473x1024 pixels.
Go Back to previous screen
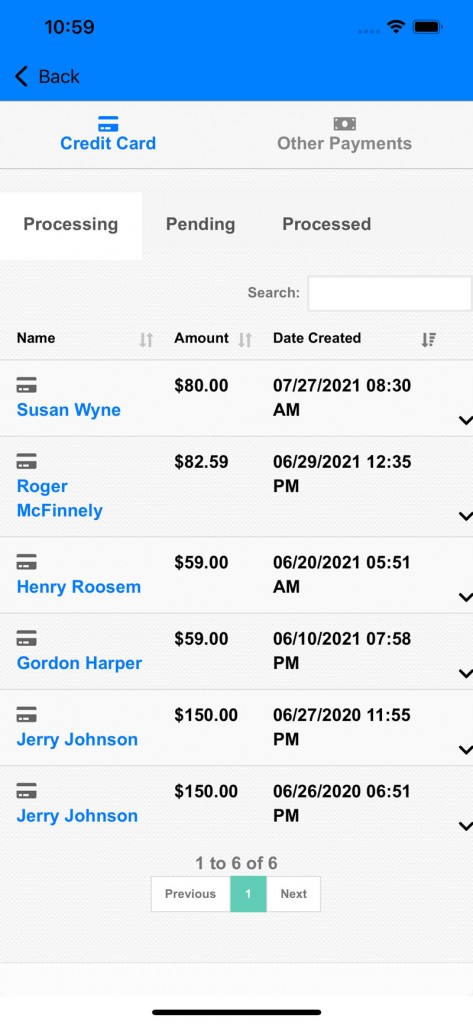click(47, 76)
